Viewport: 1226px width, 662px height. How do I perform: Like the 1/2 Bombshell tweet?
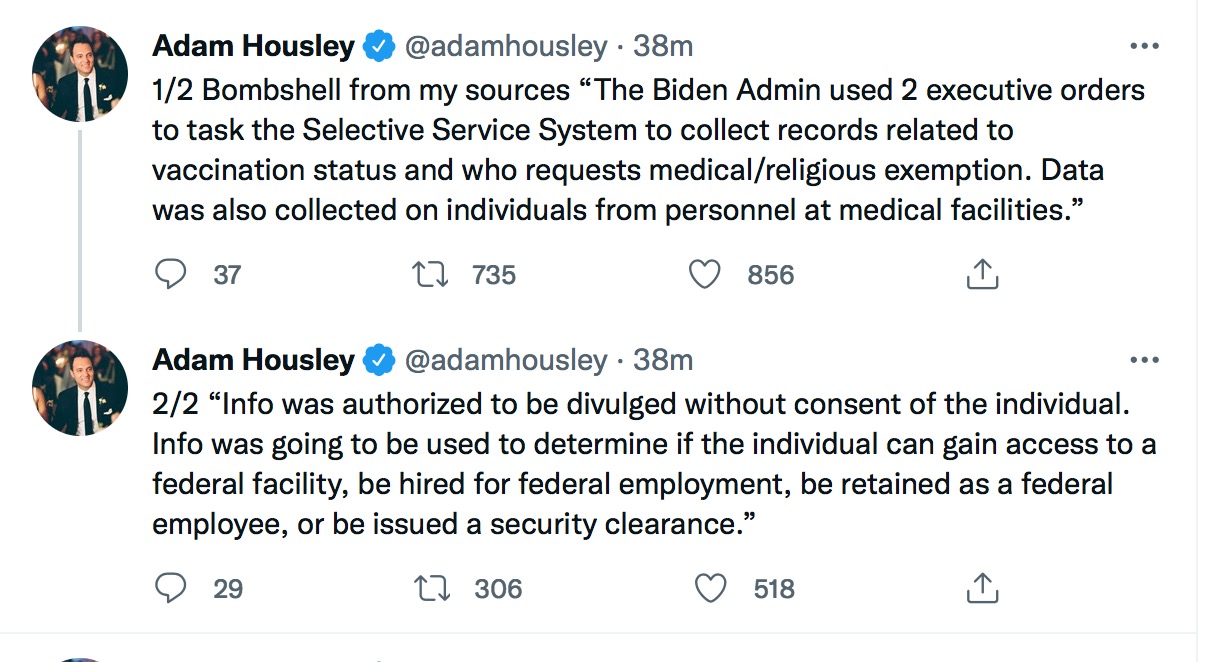pos(705,274)
